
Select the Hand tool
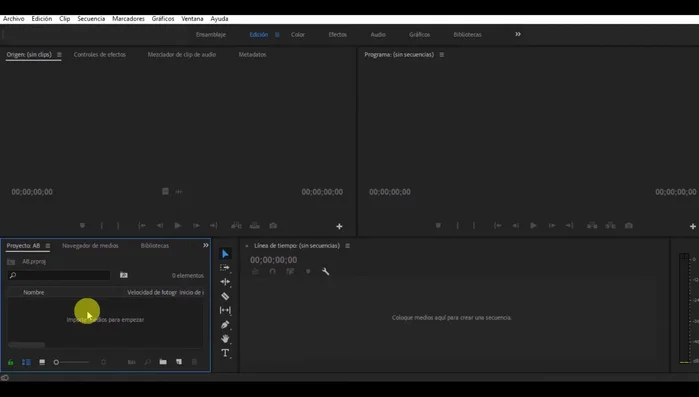225,339
